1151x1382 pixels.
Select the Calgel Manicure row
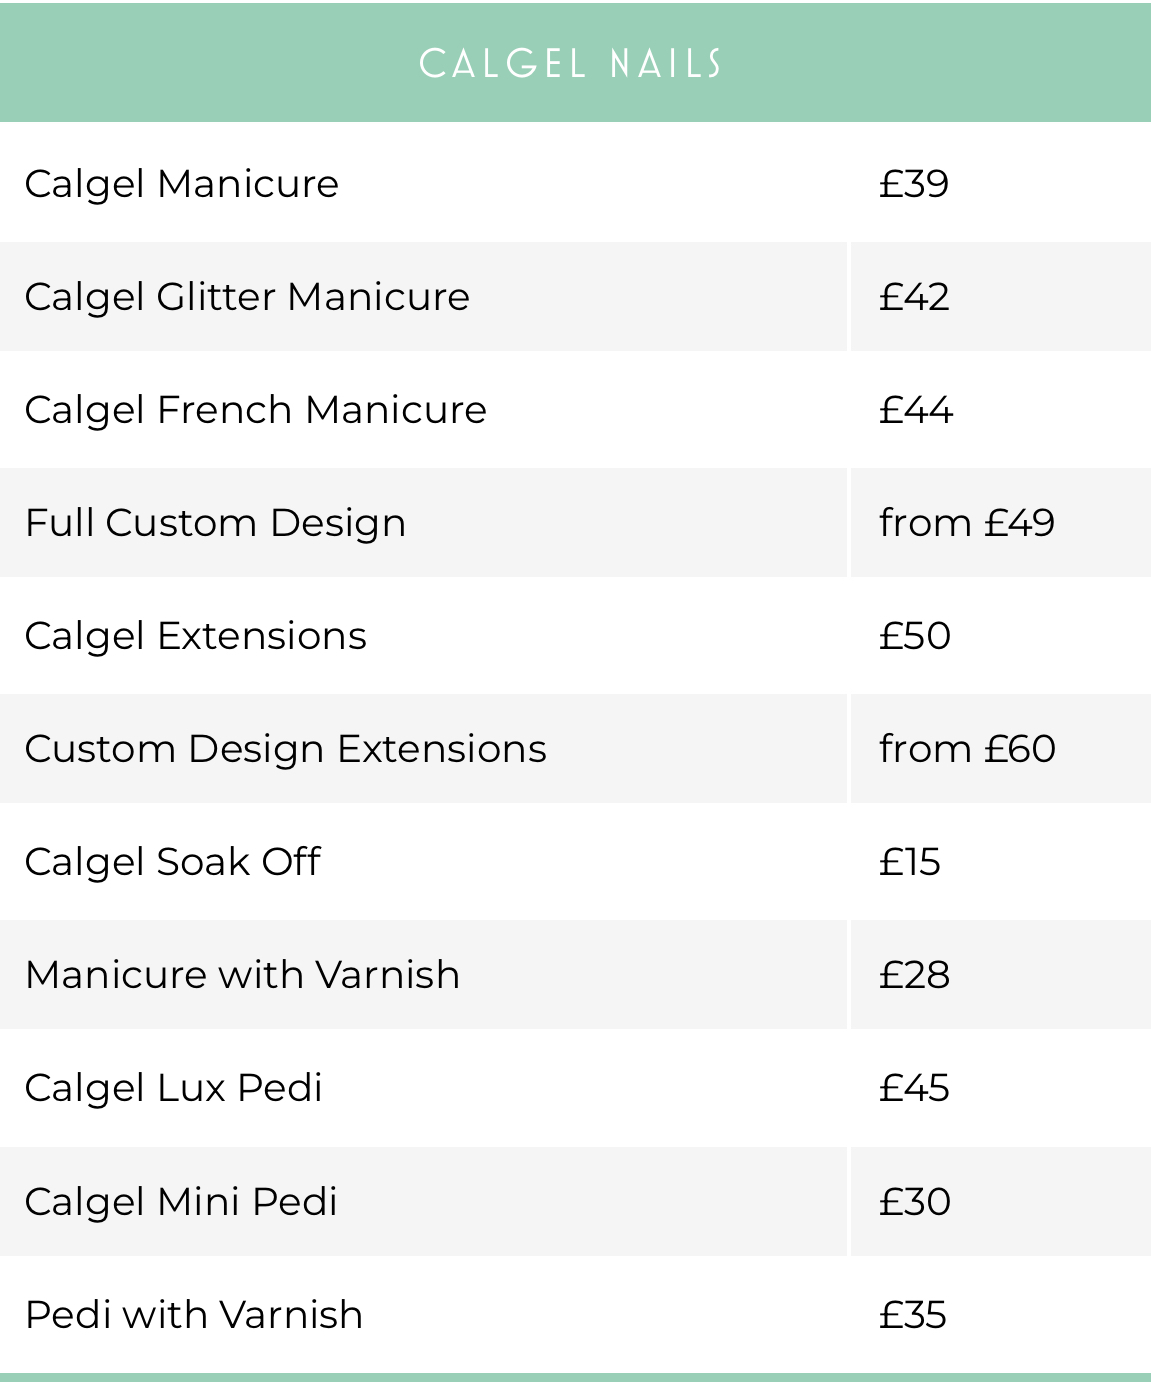tap(575, 183)
